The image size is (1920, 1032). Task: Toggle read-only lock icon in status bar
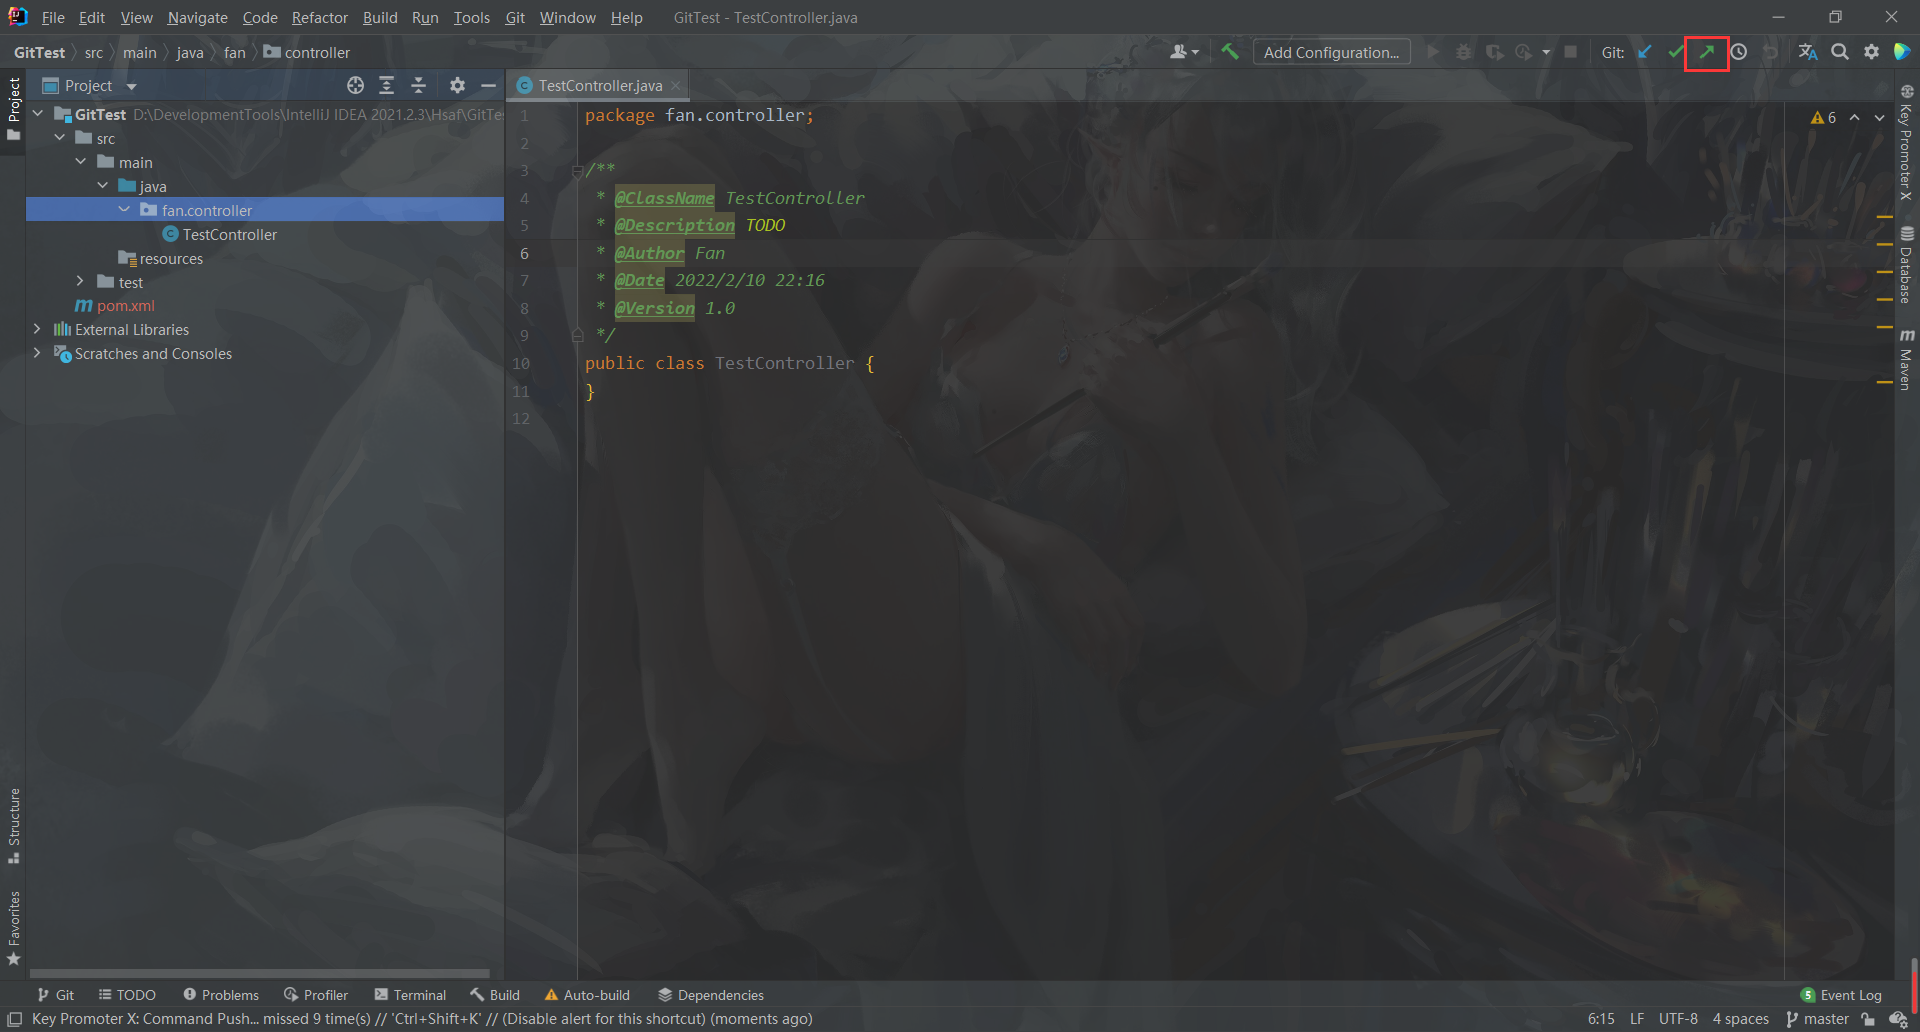pyautogui.click(x=1868, y=1019)
